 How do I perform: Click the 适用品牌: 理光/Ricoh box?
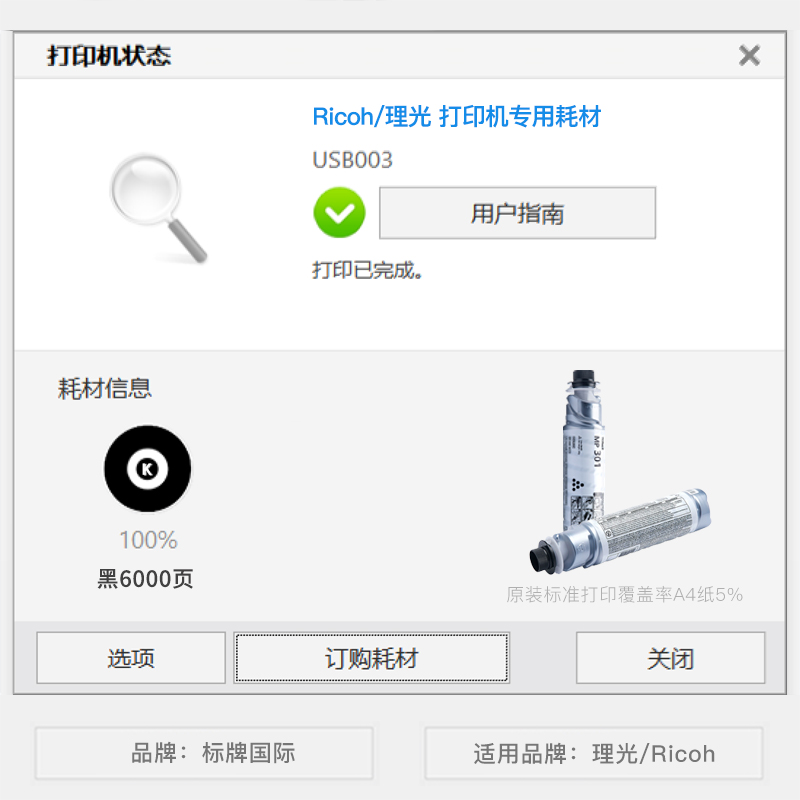(x=594, y=753)
